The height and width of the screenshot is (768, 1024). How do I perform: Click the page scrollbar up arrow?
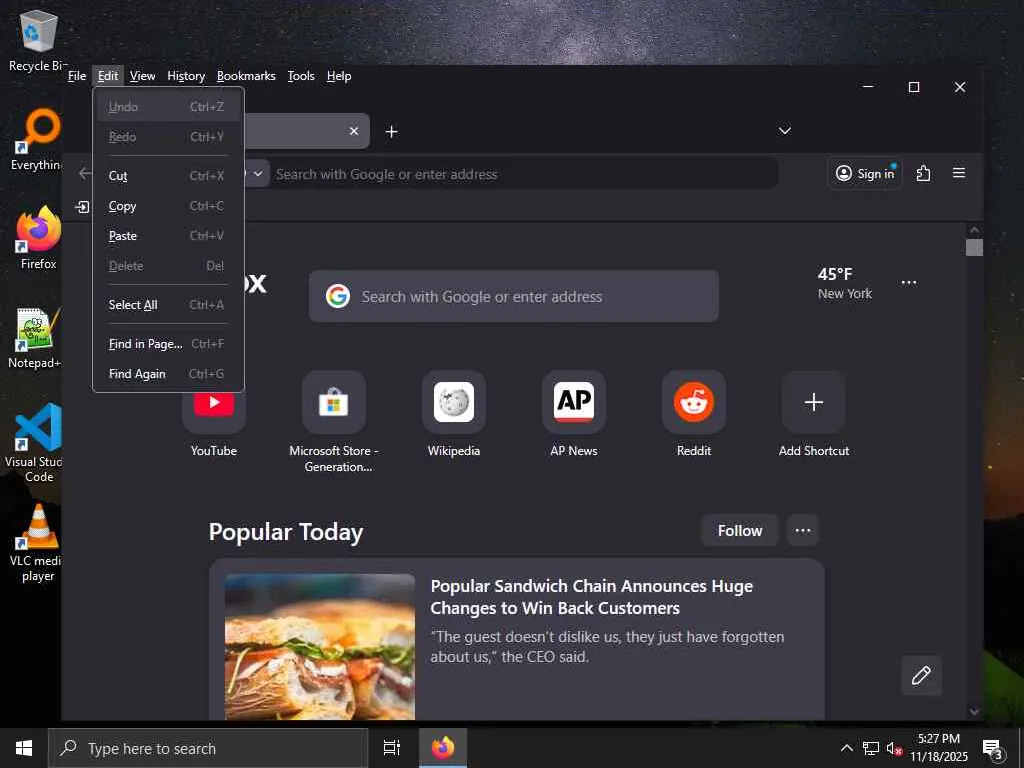[x=974, y=230]
